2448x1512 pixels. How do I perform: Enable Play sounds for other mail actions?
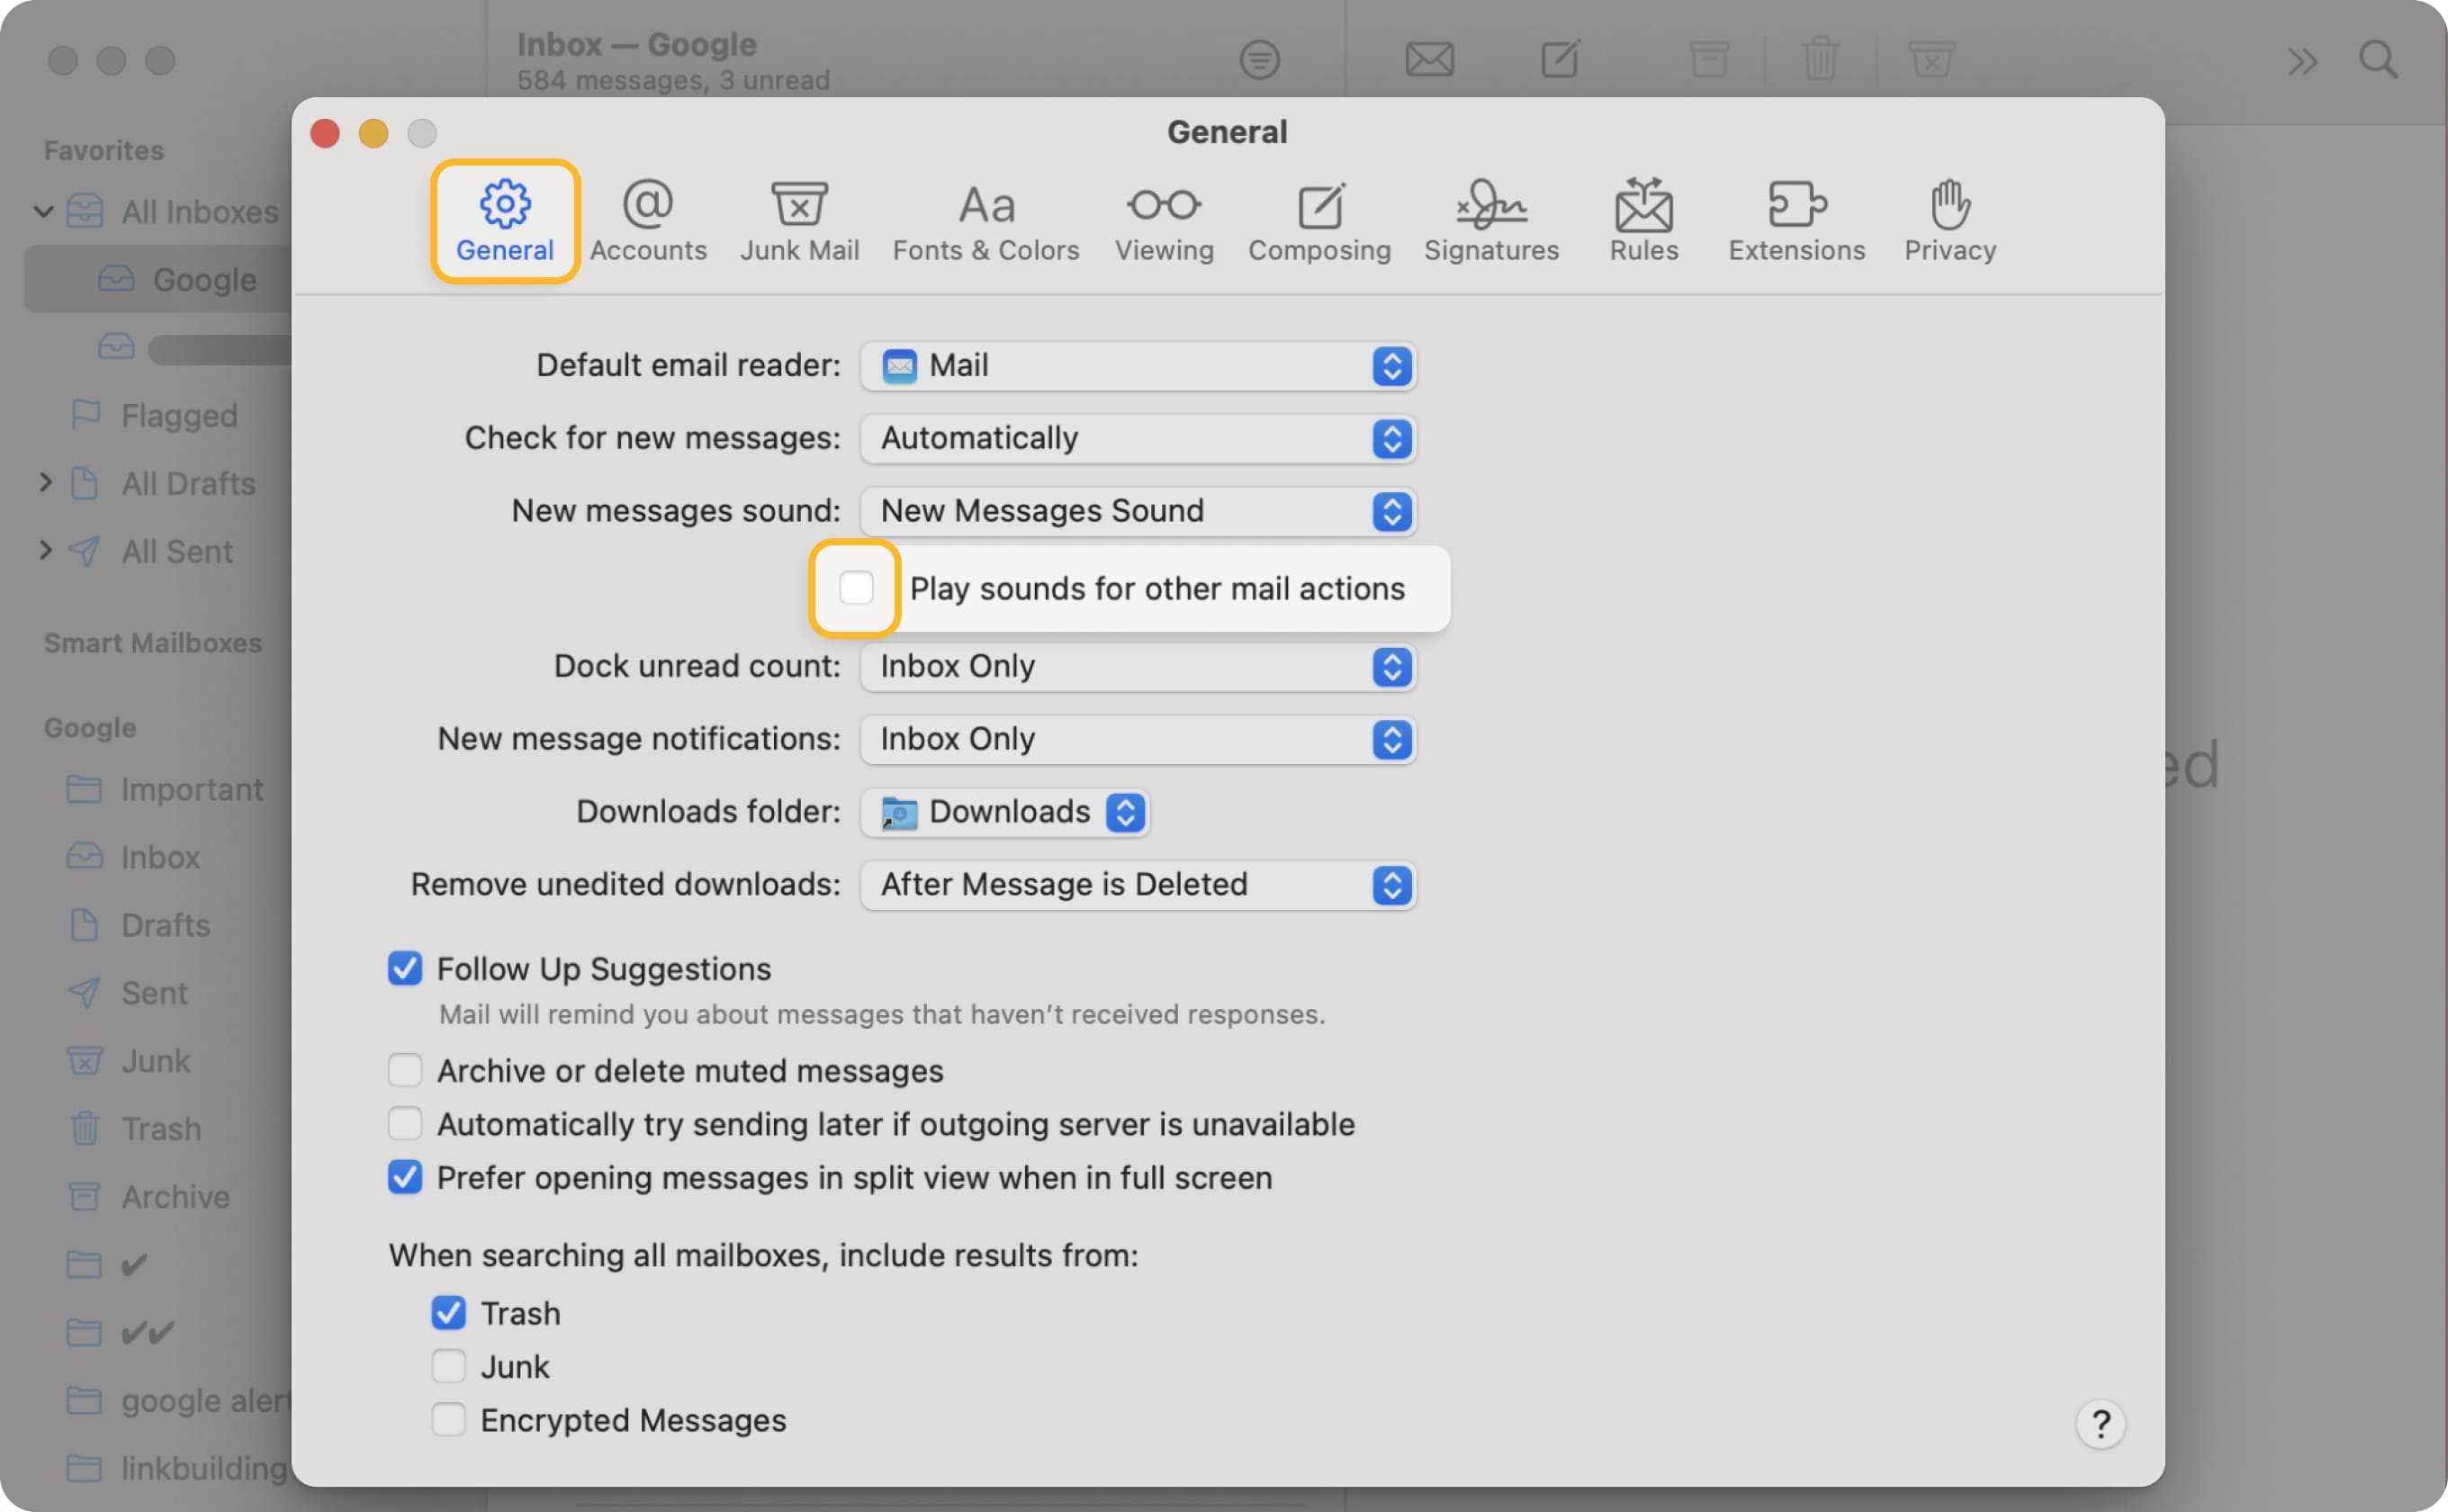point(855,589)
